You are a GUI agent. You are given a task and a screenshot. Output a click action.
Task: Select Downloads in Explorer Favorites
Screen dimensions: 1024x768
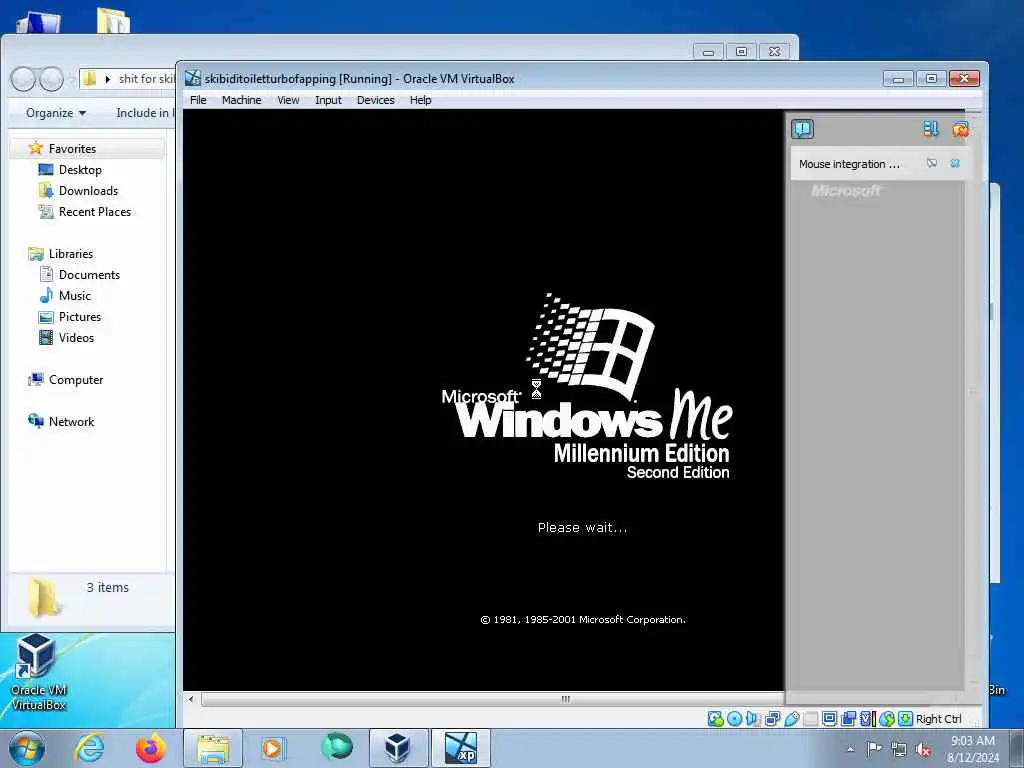tap(88, 191)
